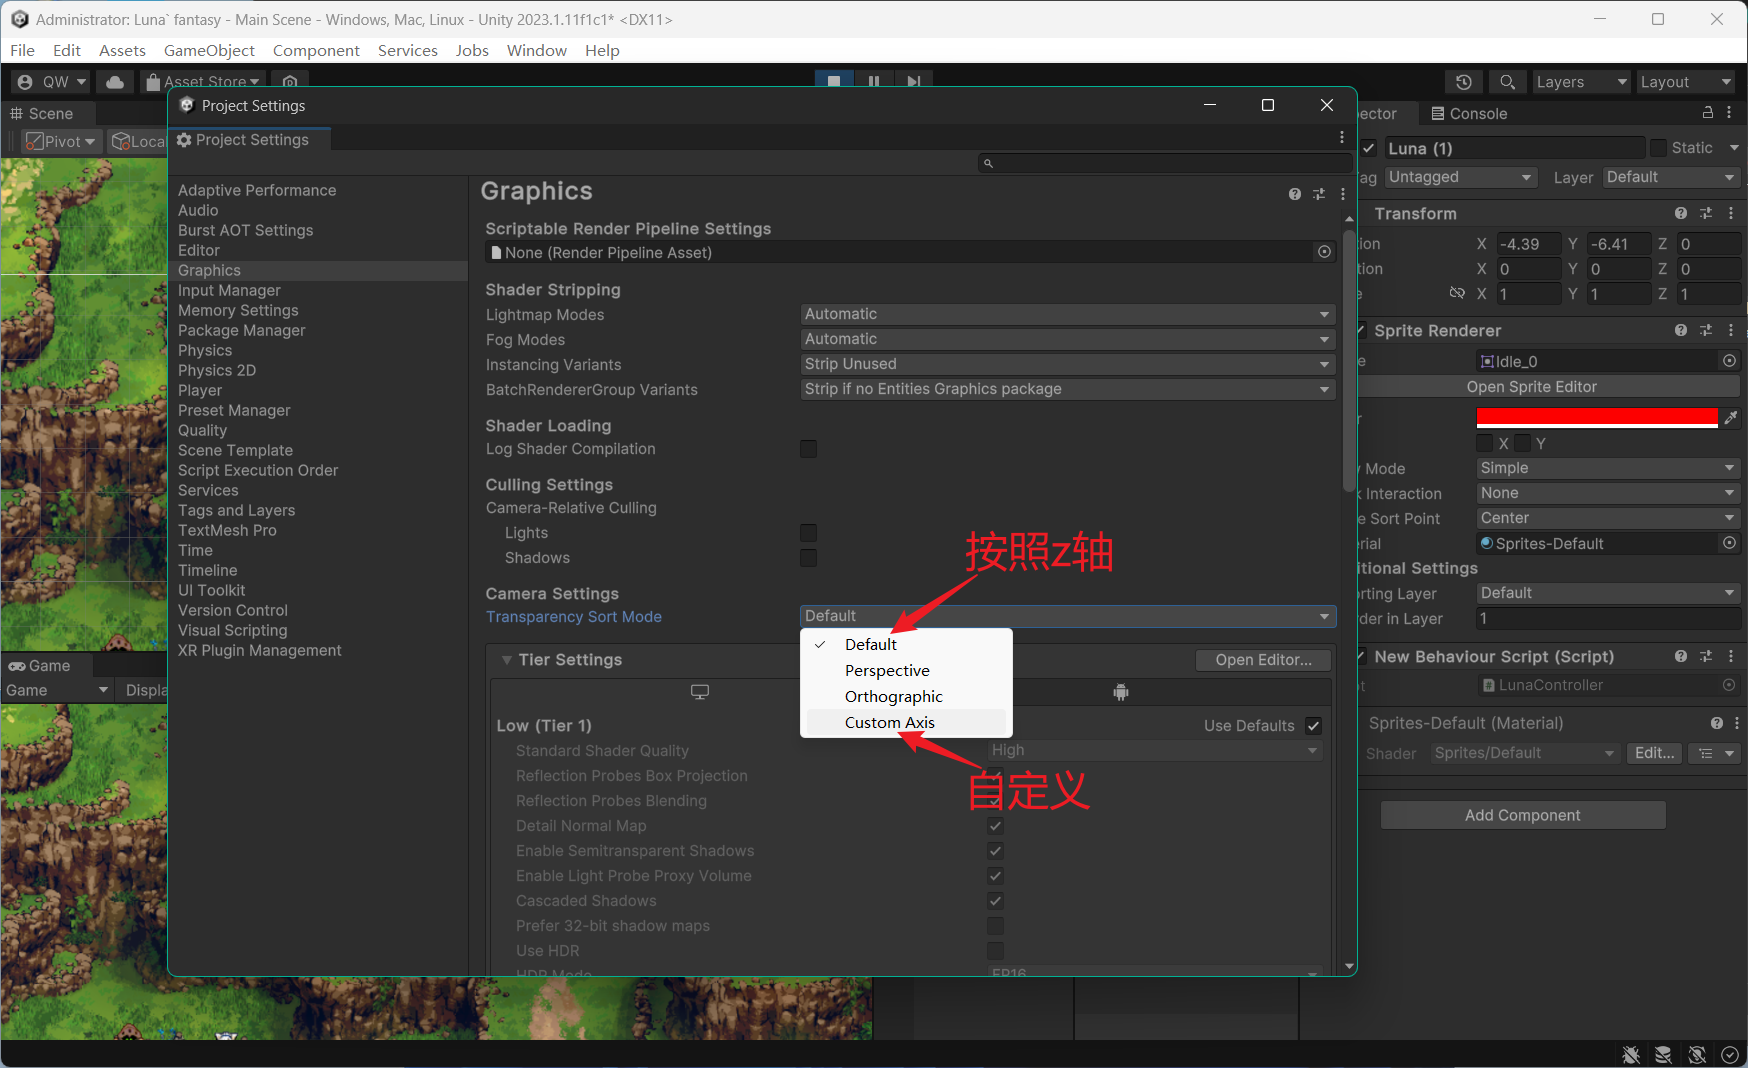
Task: Open the Layout dropdown in toolbar
Action: click(x=1686, y=82)
